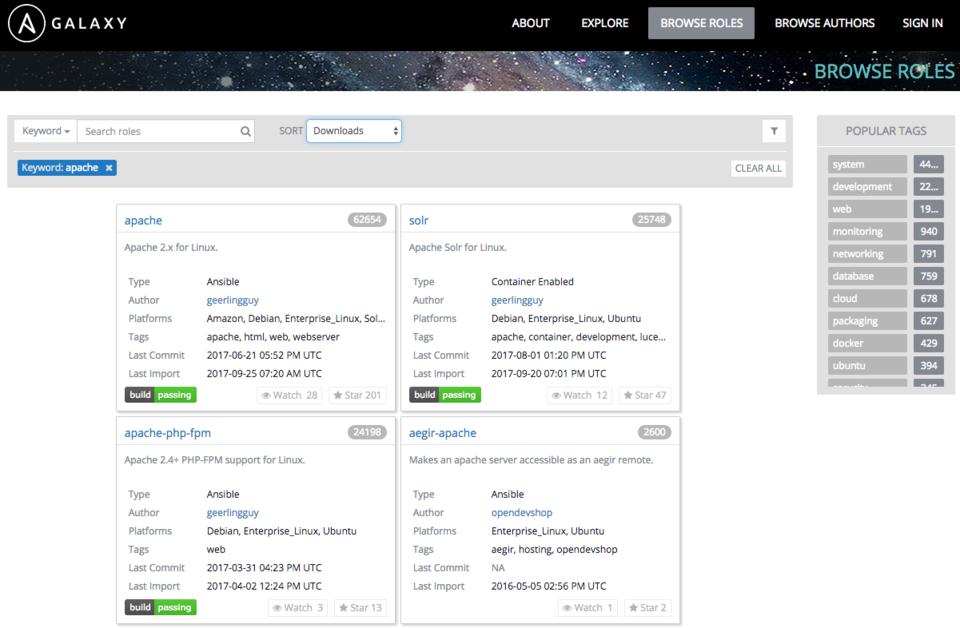Open the Keyword search type dropdown
960x628 pixels.
point(46,131)
